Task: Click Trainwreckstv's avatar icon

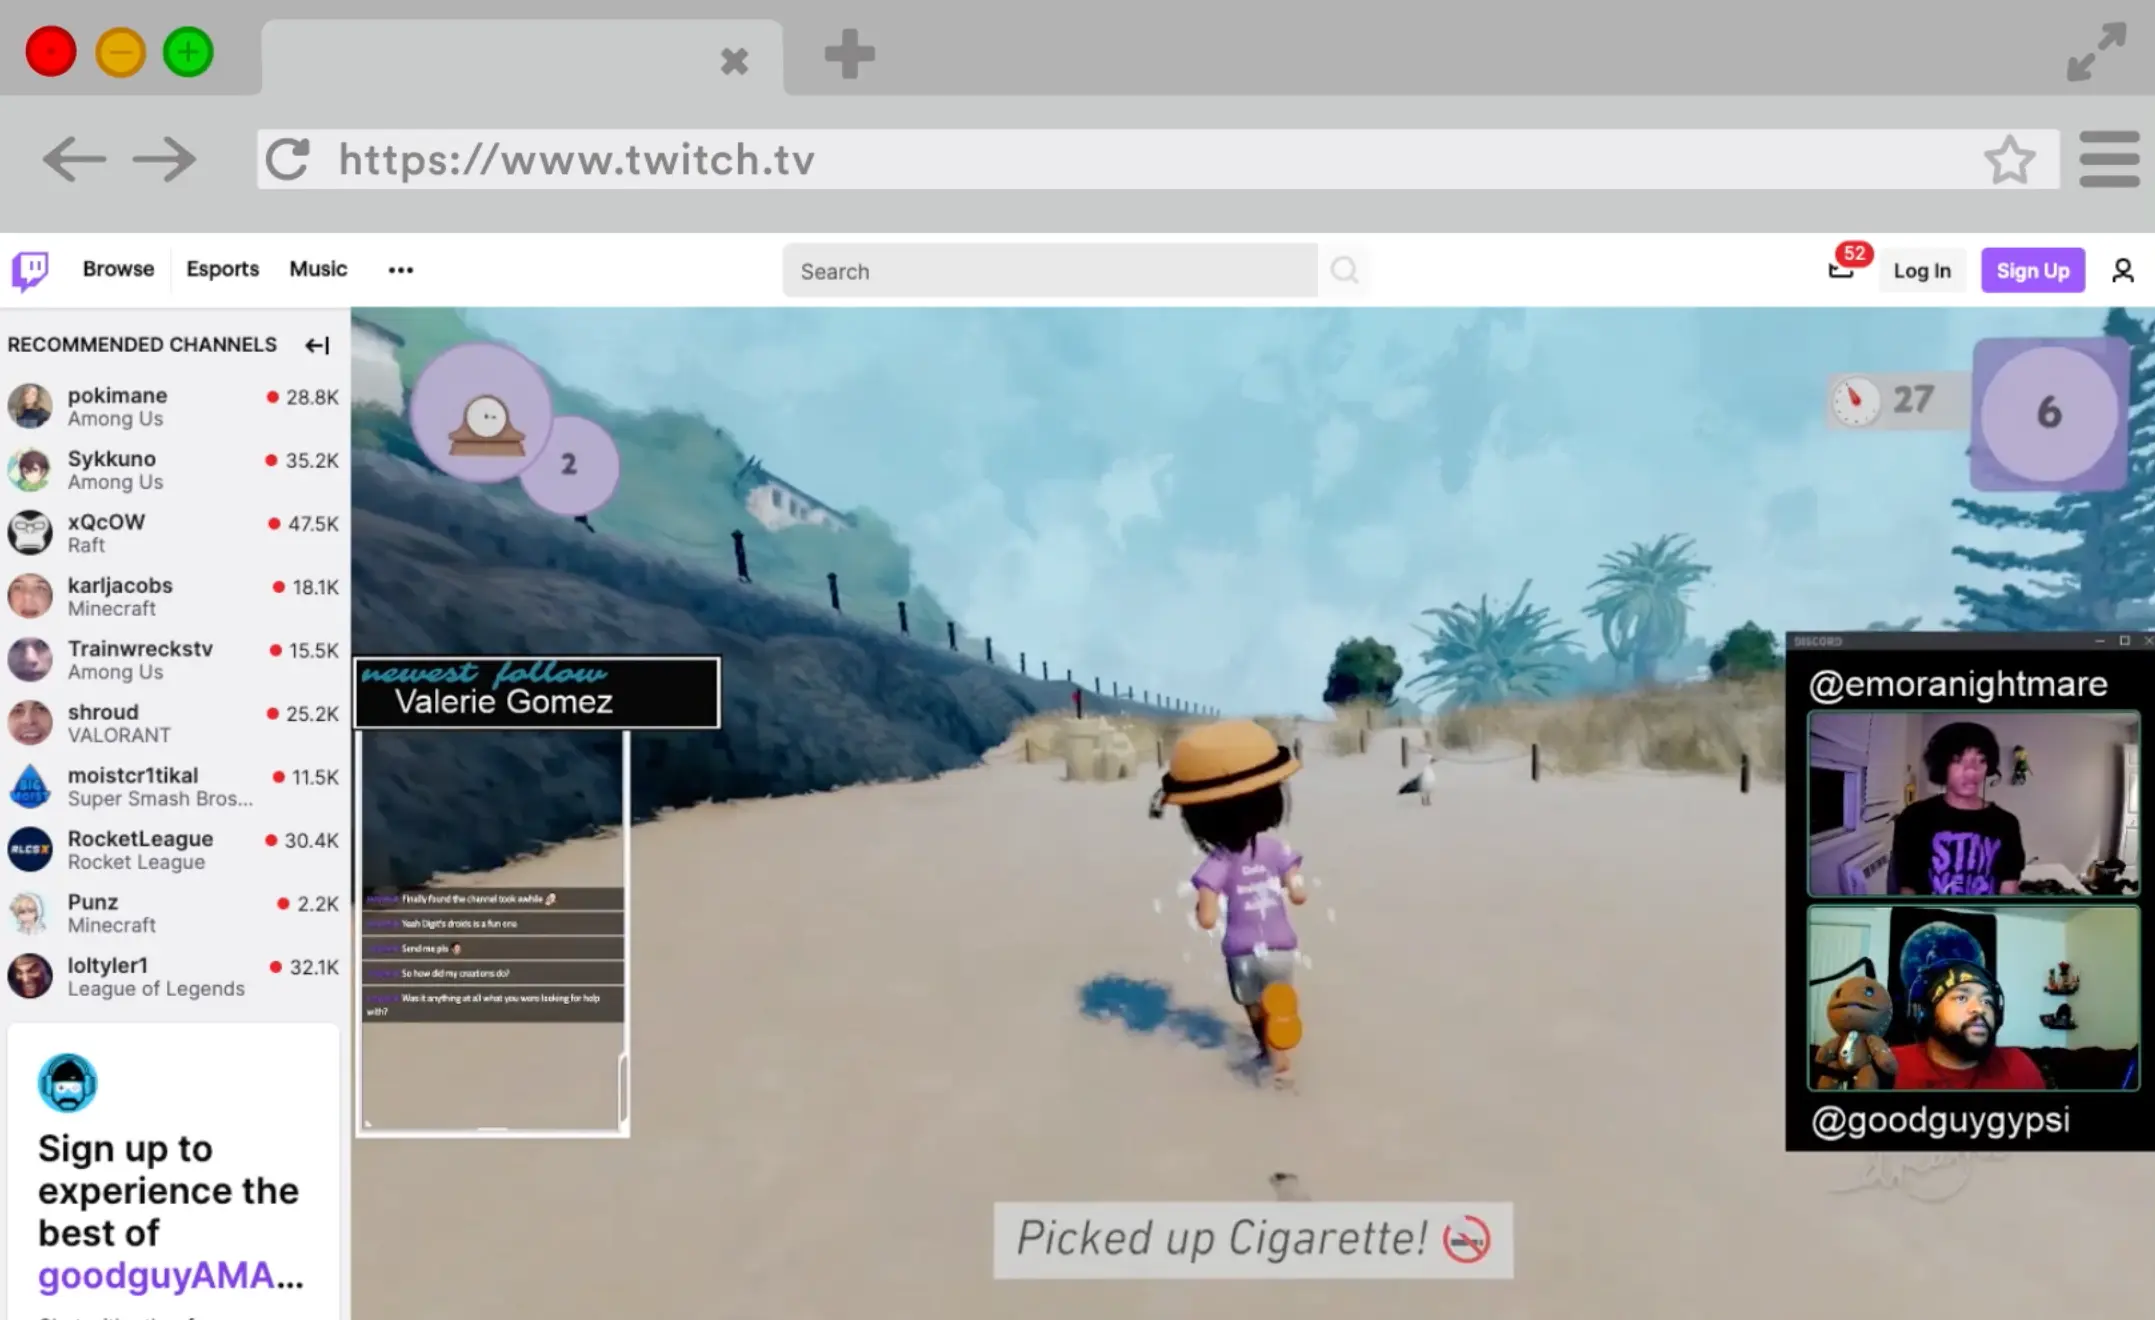Action: pos(30,660)
